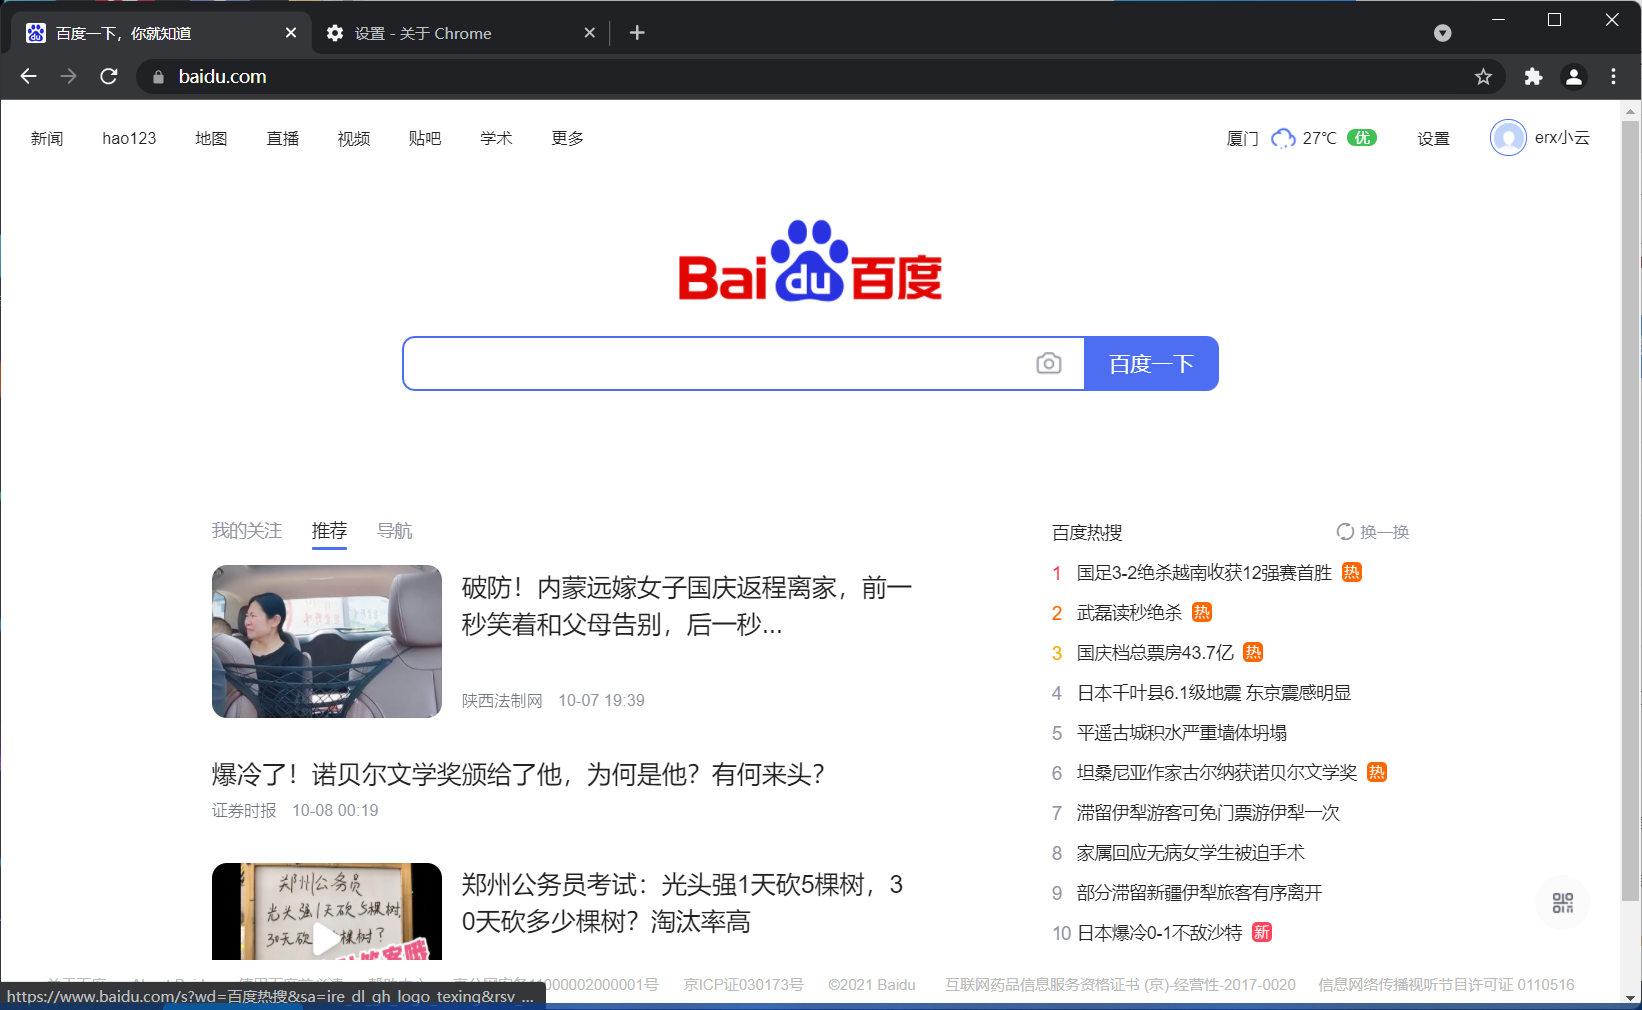Open the 地图 nav link
This screenshot has height=1010, width=1642.
point(211,138)
